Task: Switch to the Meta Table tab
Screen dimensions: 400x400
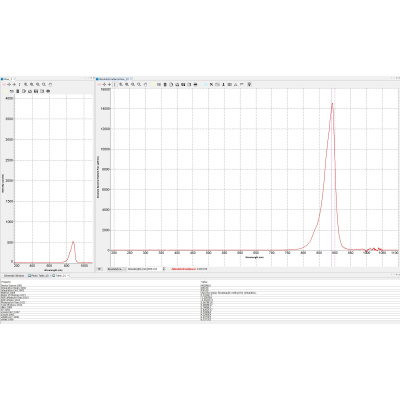Action: pos(39,276)
